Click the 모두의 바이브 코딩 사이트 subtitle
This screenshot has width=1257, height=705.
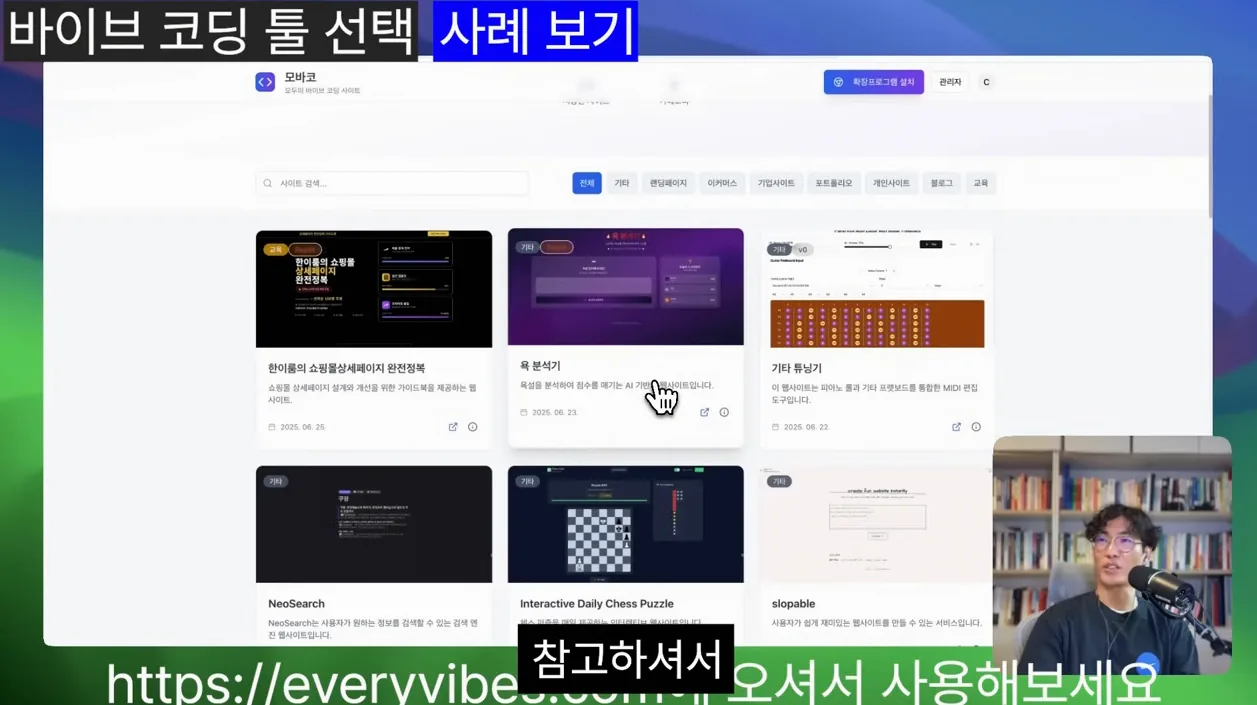pyautogui.click(x=322, y=91)
